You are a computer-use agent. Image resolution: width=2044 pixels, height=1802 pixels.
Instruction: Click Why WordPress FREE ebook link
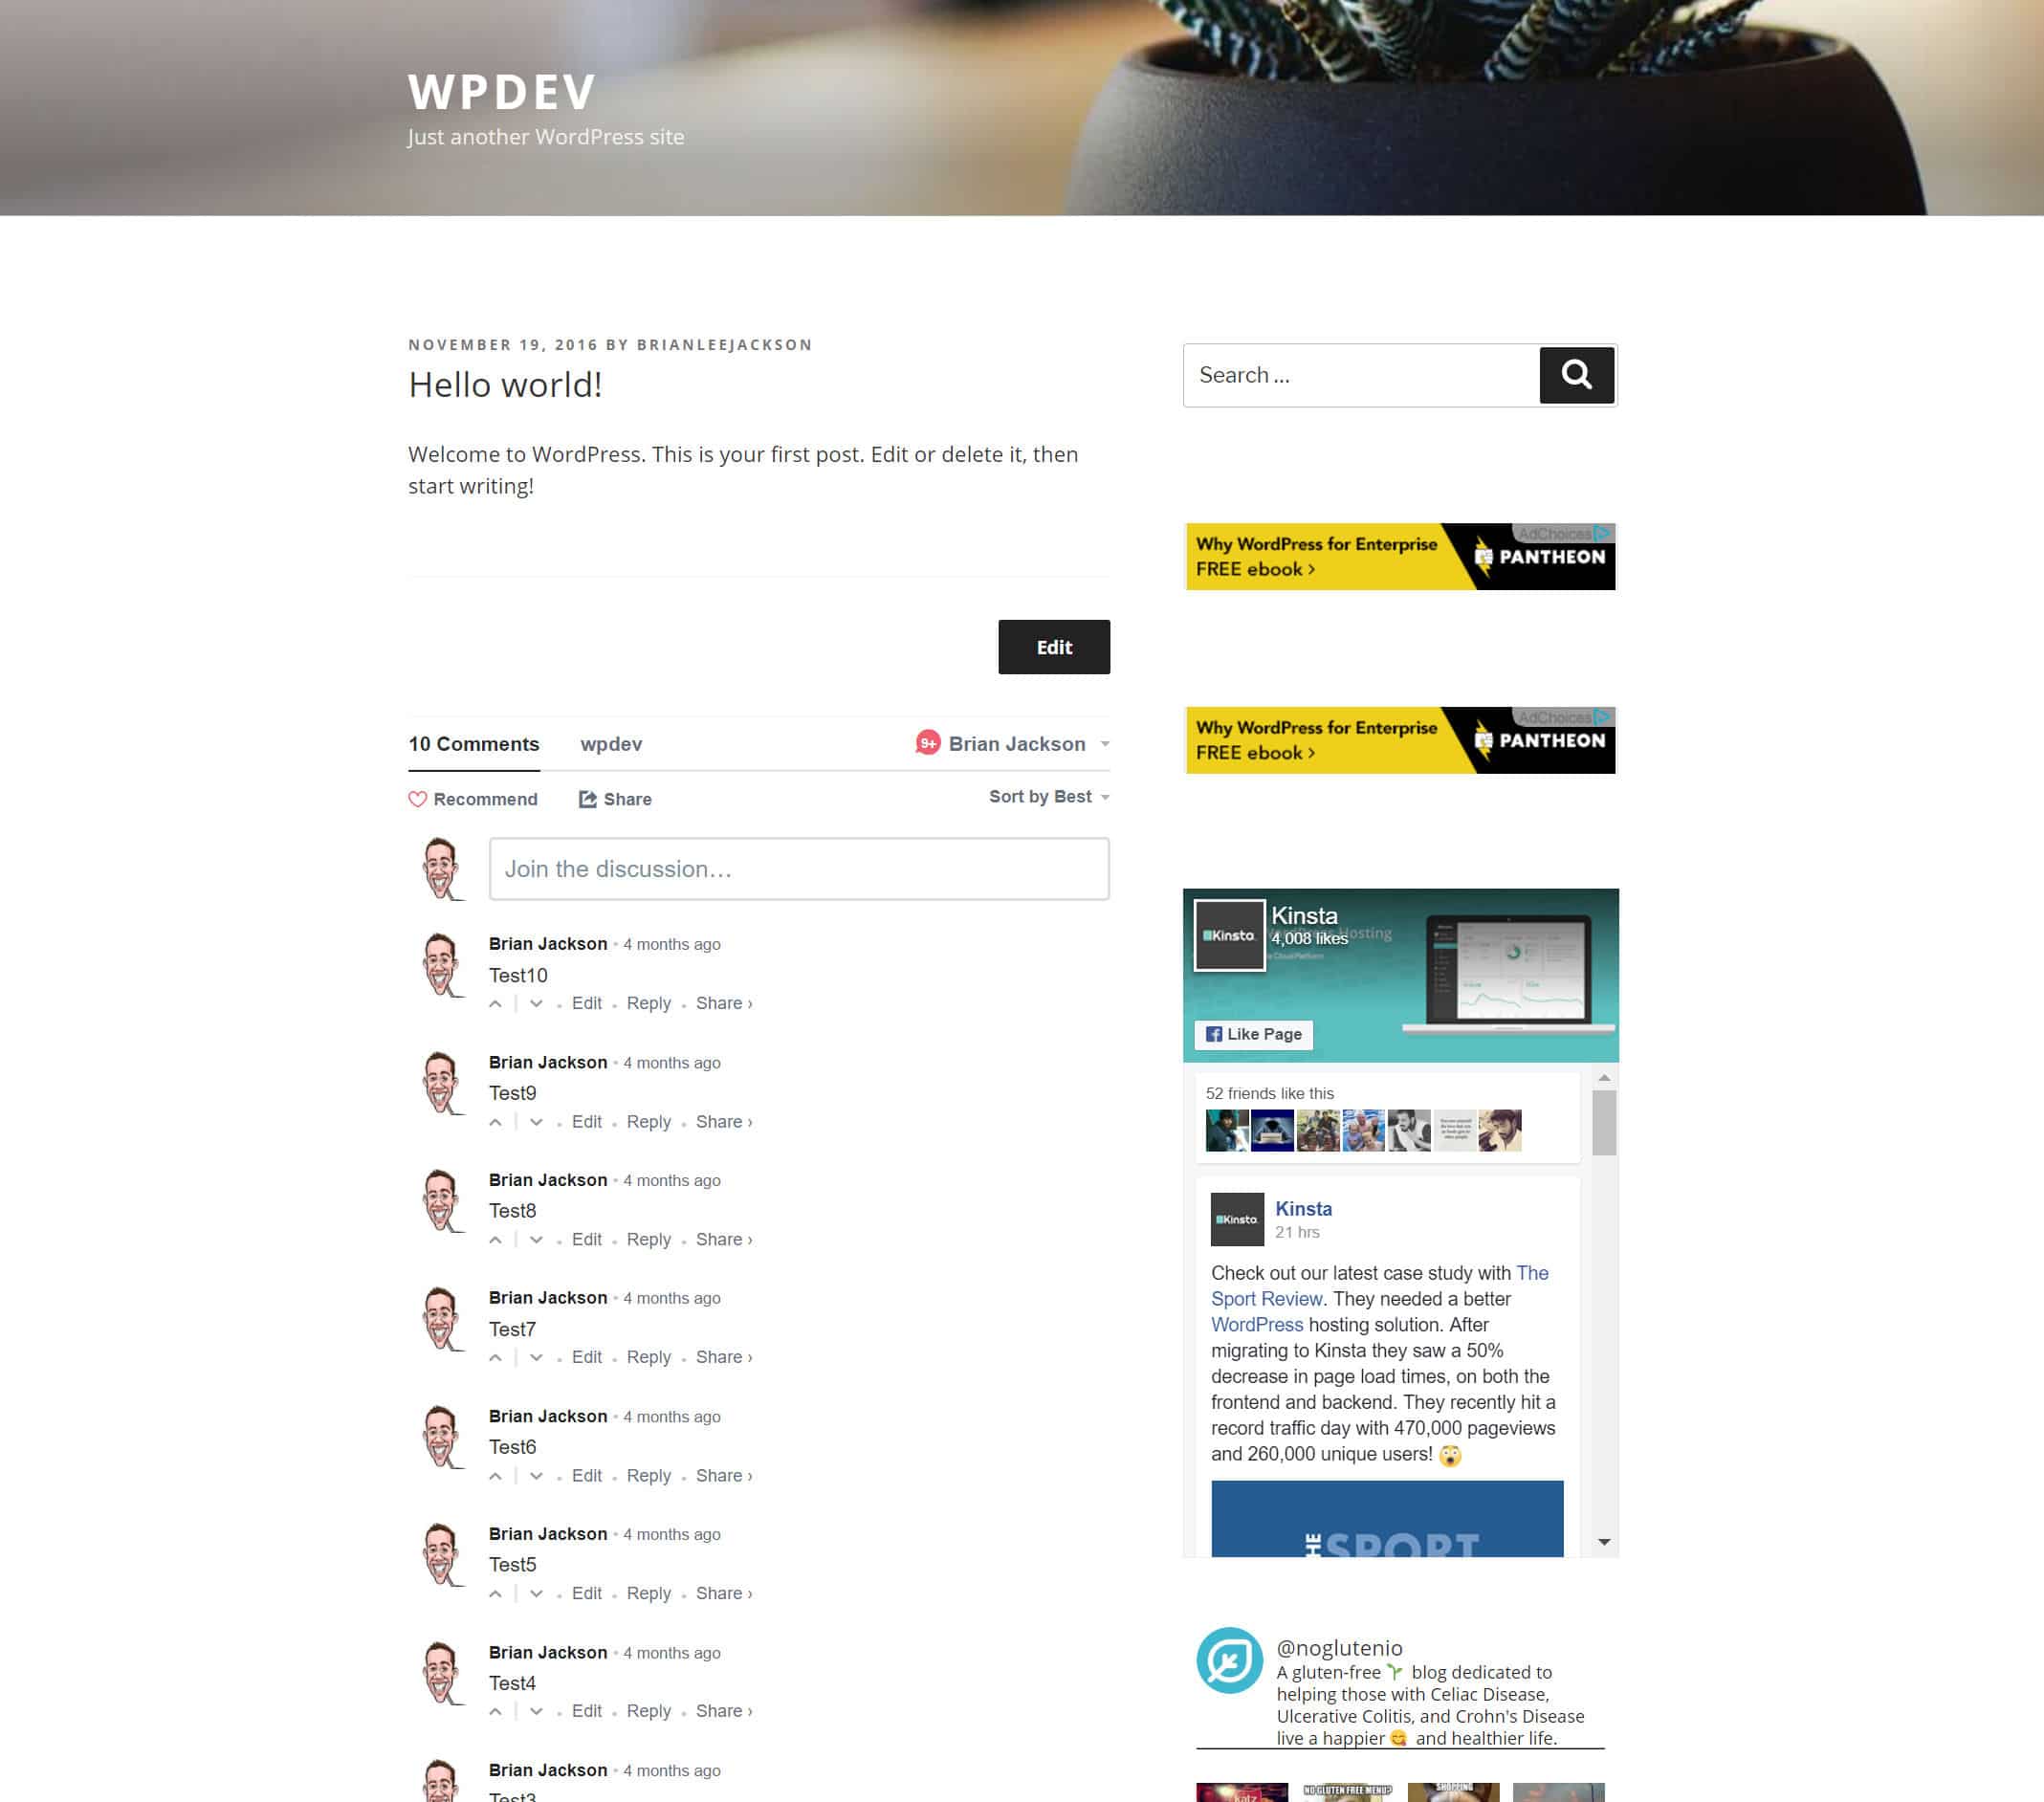click(x=1315, y=555)
